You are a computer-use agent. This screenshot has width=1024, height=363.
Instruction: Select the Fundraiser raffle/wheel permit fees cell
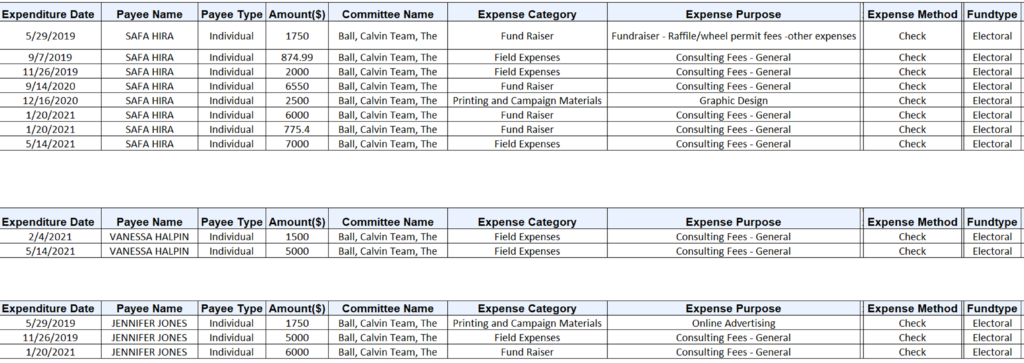coord(733,37)
